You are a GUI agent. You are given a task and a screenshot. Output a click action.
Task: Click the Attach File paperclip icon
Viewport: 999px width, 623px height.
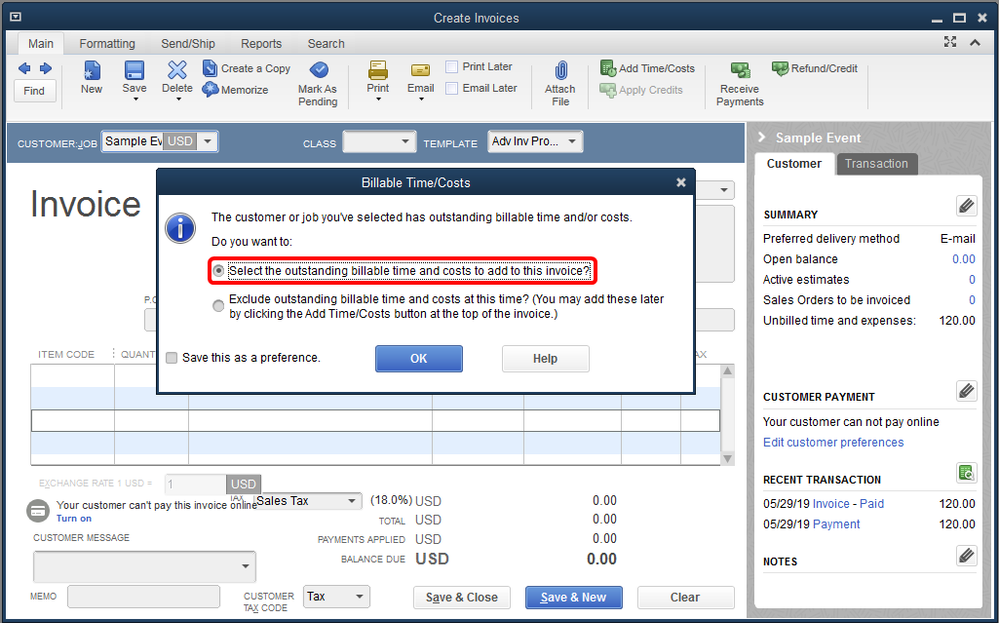[561, 70]
